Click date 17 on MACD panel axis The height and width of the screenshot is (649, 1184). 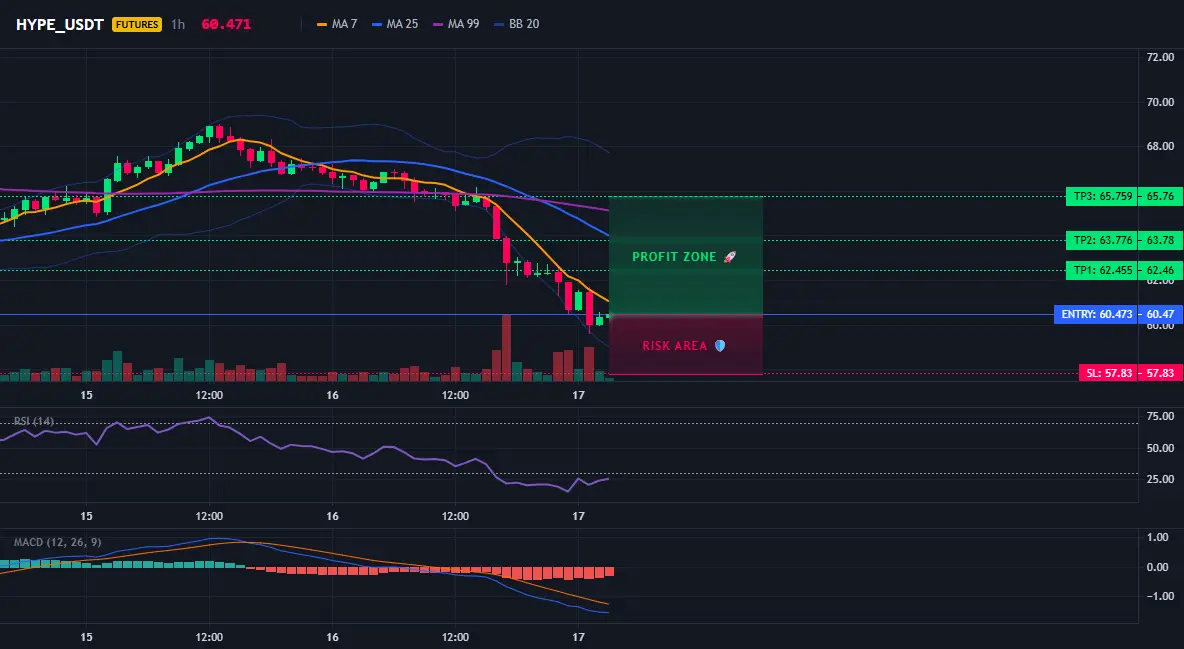[578, 637]
